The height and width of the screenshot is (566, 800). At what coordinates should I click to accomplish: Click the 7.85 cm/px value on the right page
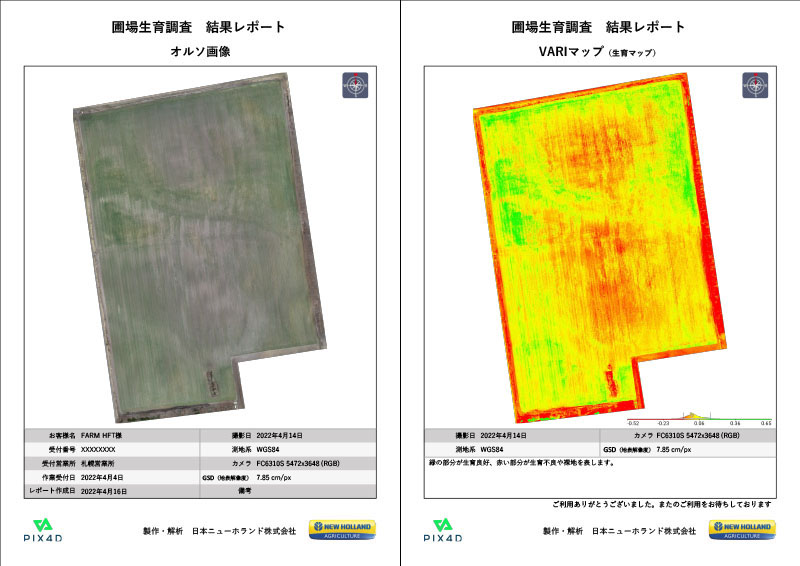click(674, 450)
